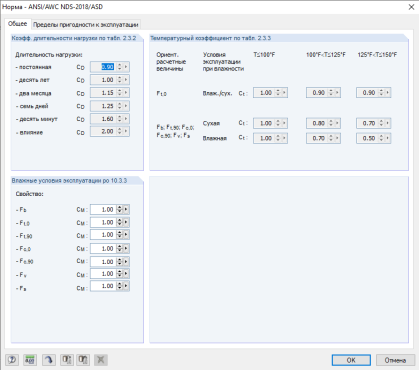Click the 'Влажные условия эксплуатации по 10.3.3' group title

pyautogui.click(x=69, y=180)
